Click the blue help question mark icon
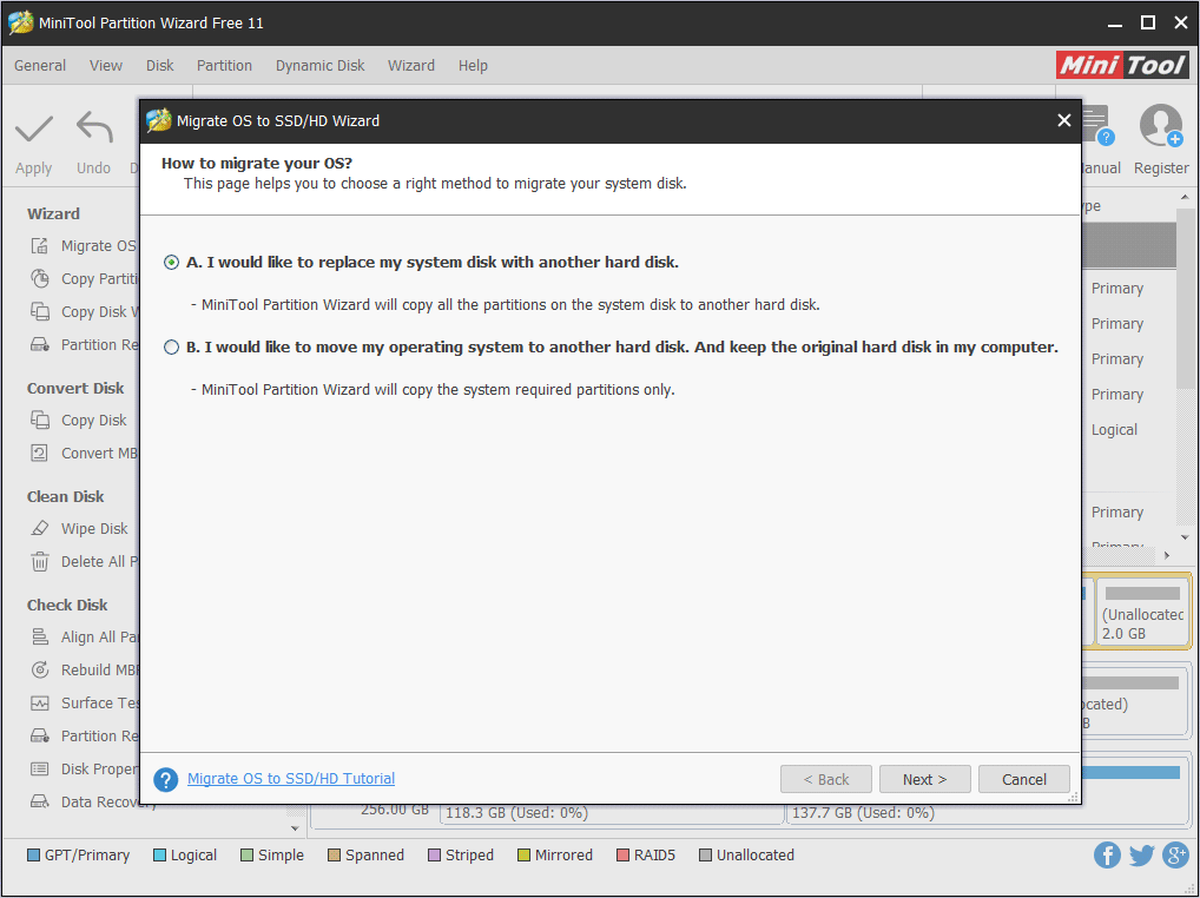Viewport: 1200px width, 898px height. (167, 780)
